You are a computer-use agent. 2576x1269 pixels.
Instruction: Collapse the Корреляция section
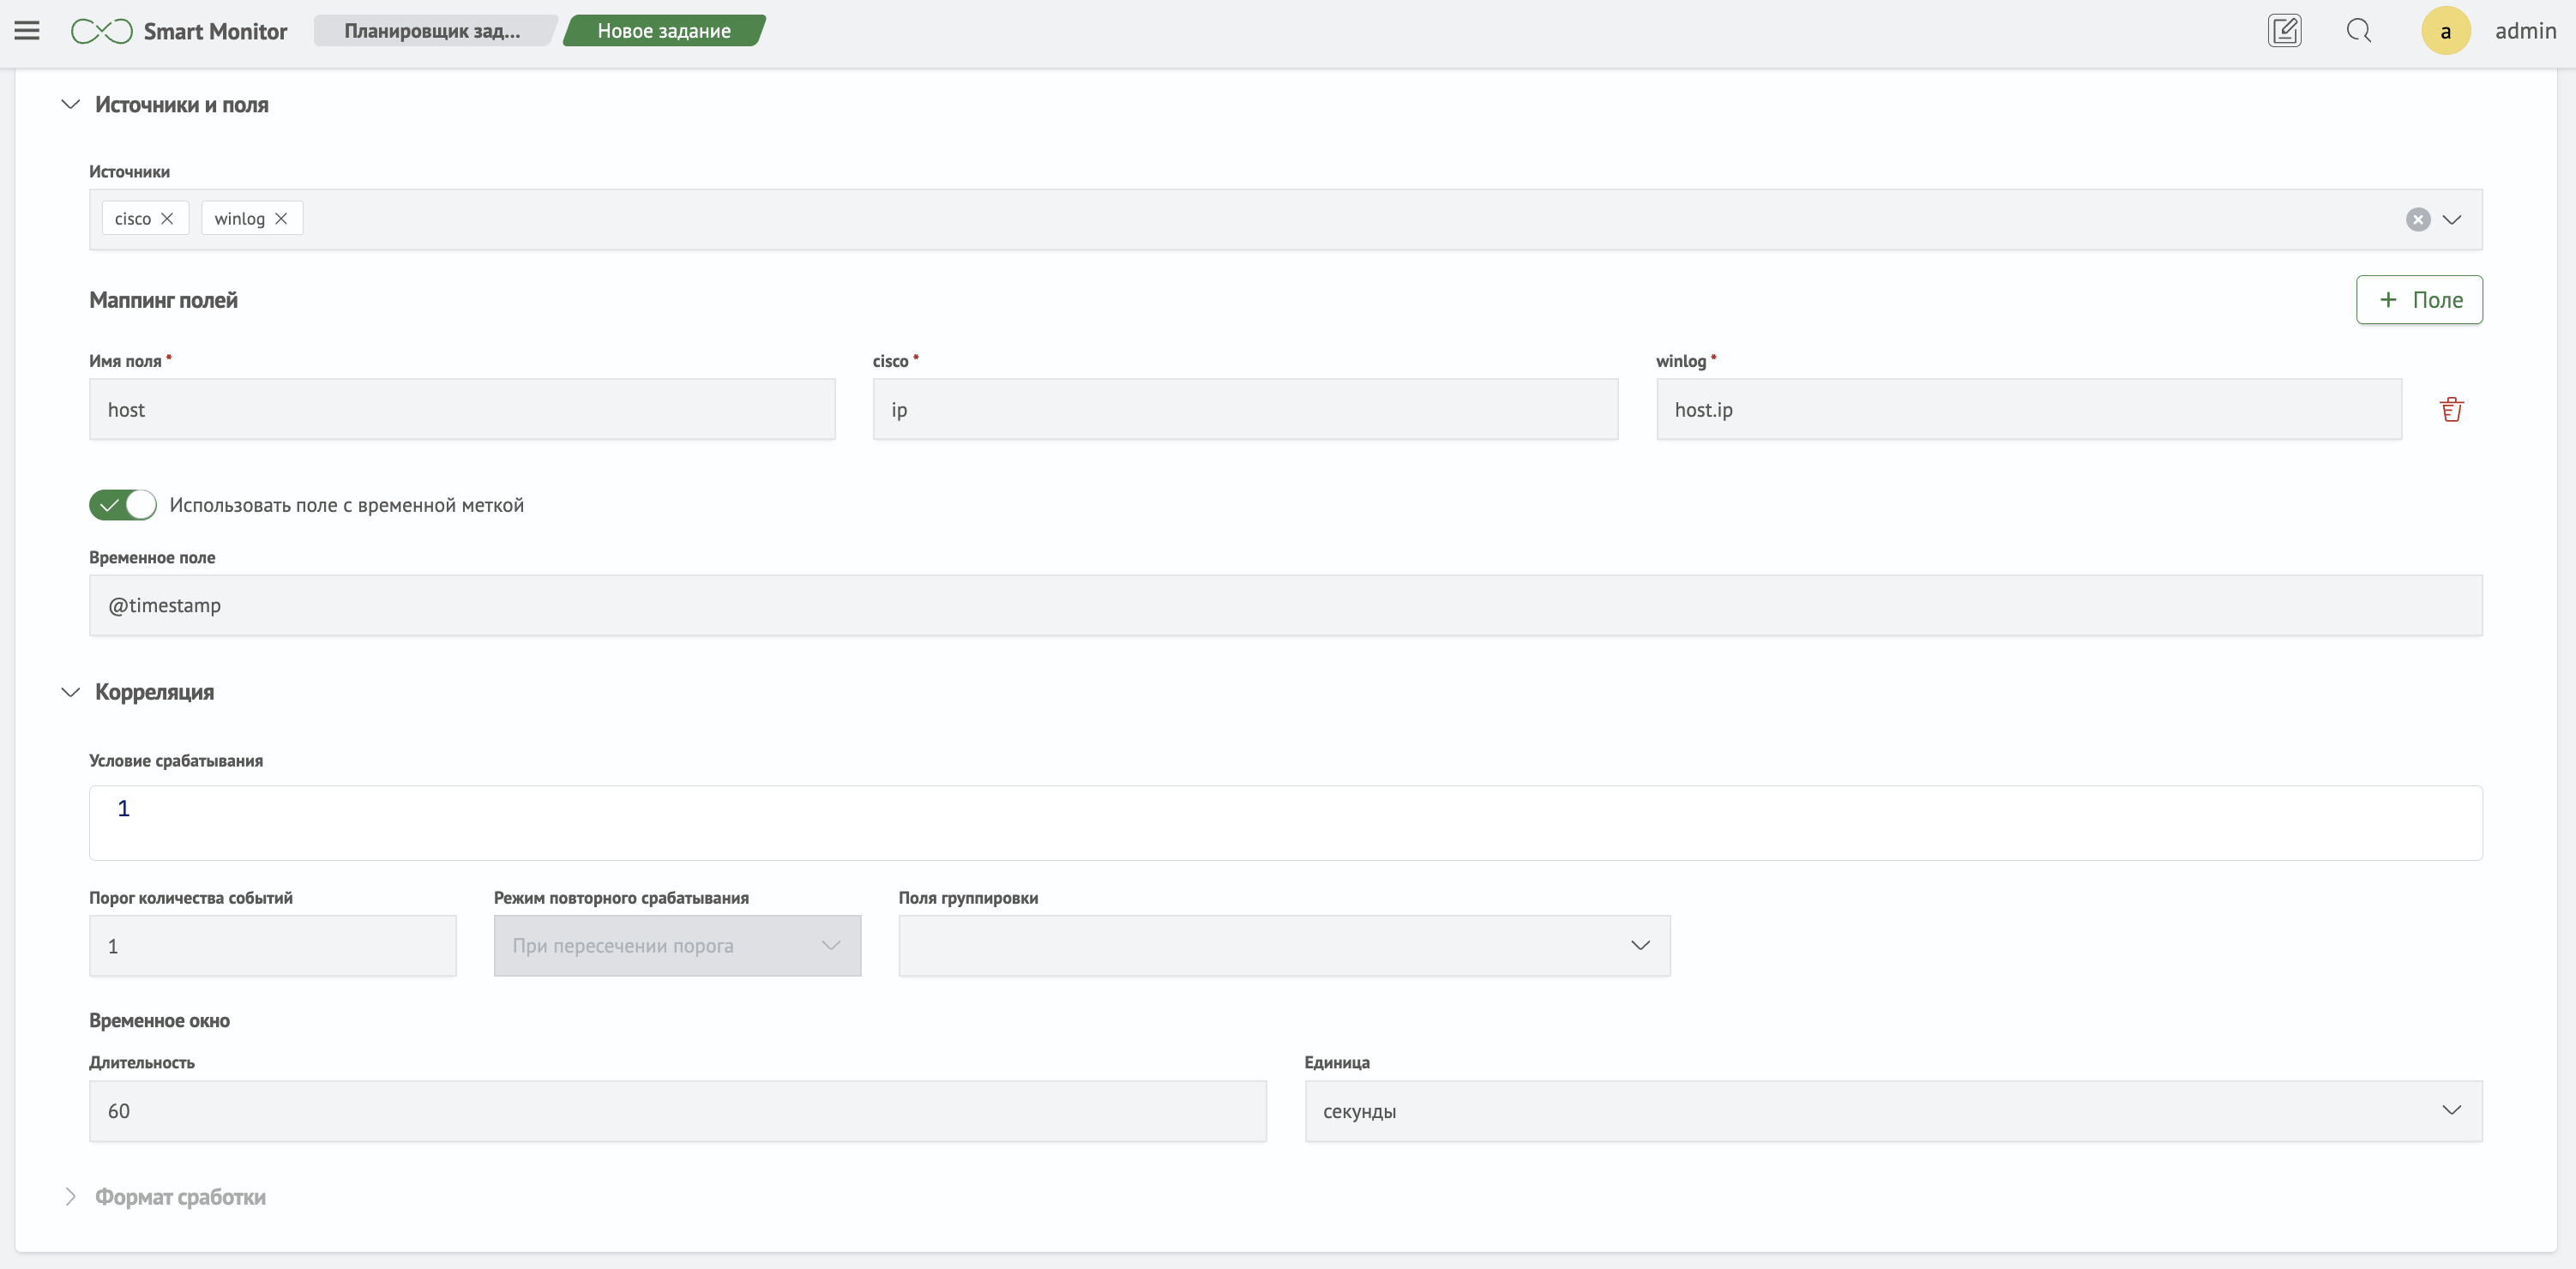[70, 692]
